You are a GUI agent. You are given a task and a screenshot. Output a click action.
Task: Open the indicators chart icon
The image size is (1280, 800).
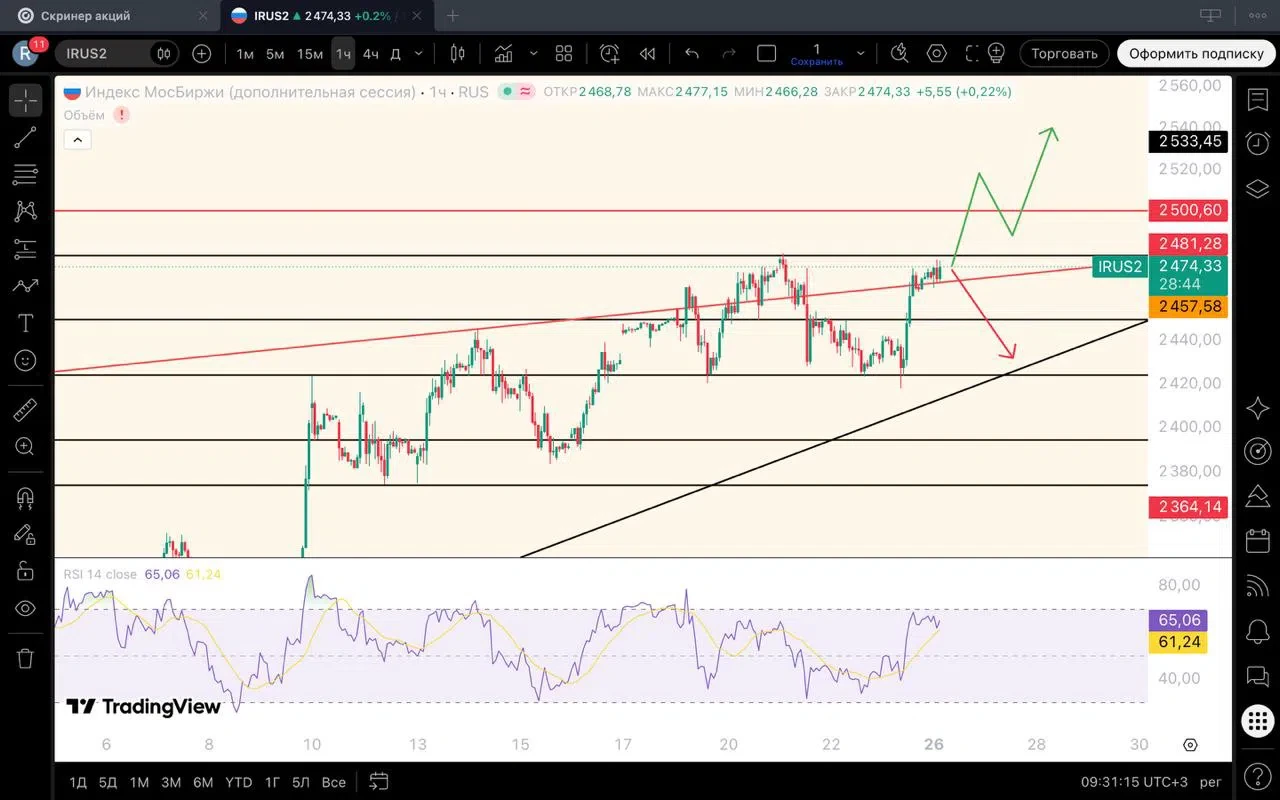click(x=503, y=53)
